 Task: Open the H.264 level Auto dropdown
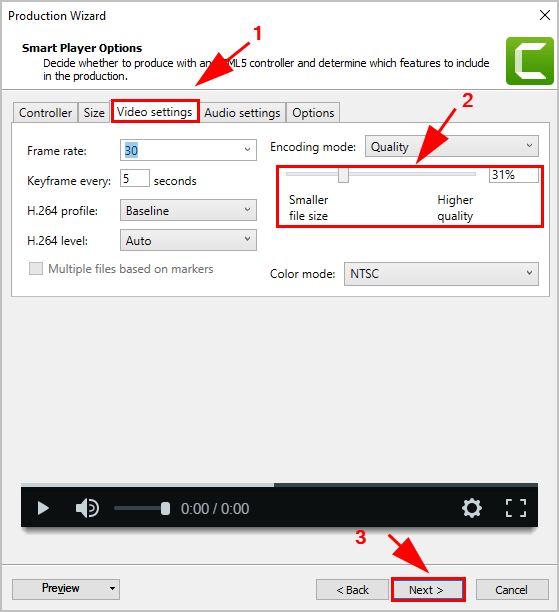tap(188, 240)
